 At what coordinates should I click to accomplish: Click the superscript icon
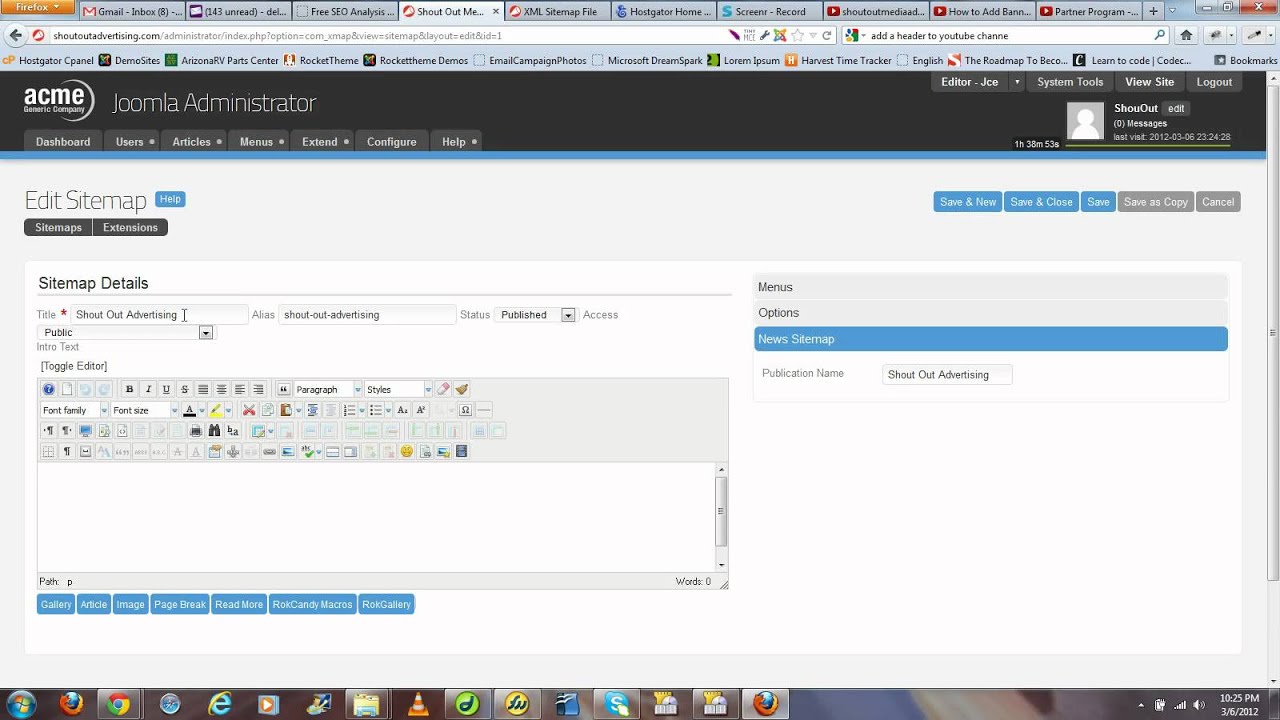[420, 410]
